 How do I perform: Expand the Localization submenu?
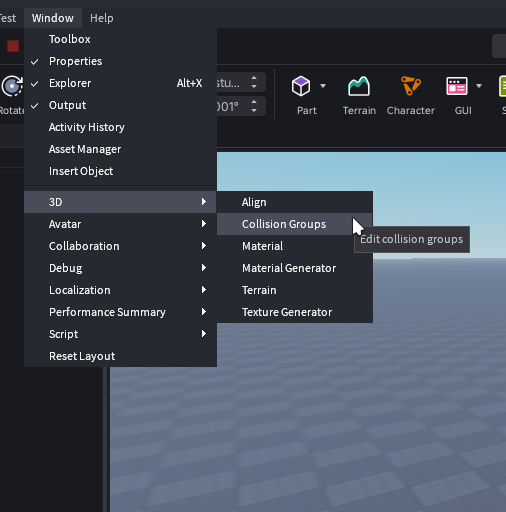tap(120, 290)
